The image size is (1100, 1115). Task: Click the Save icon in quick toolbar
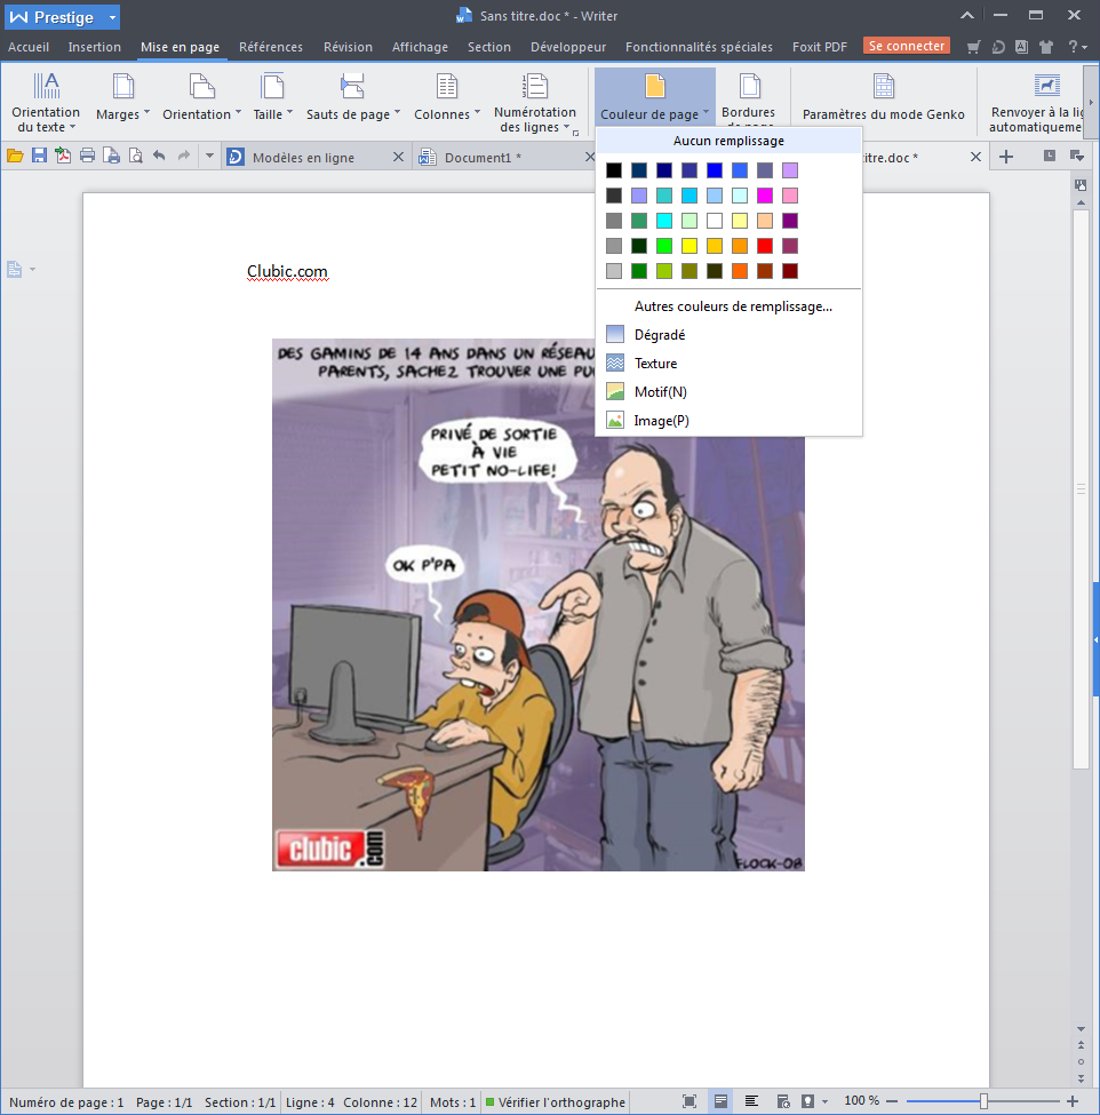coord(39,156)
